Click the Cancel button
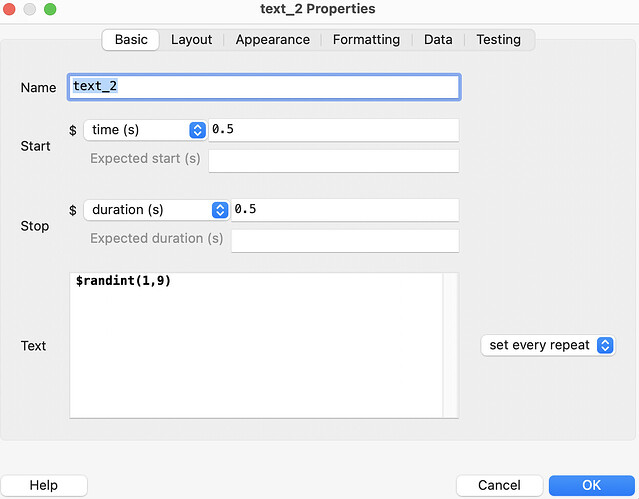Screen dimensions: 639x499 [499, 485]
